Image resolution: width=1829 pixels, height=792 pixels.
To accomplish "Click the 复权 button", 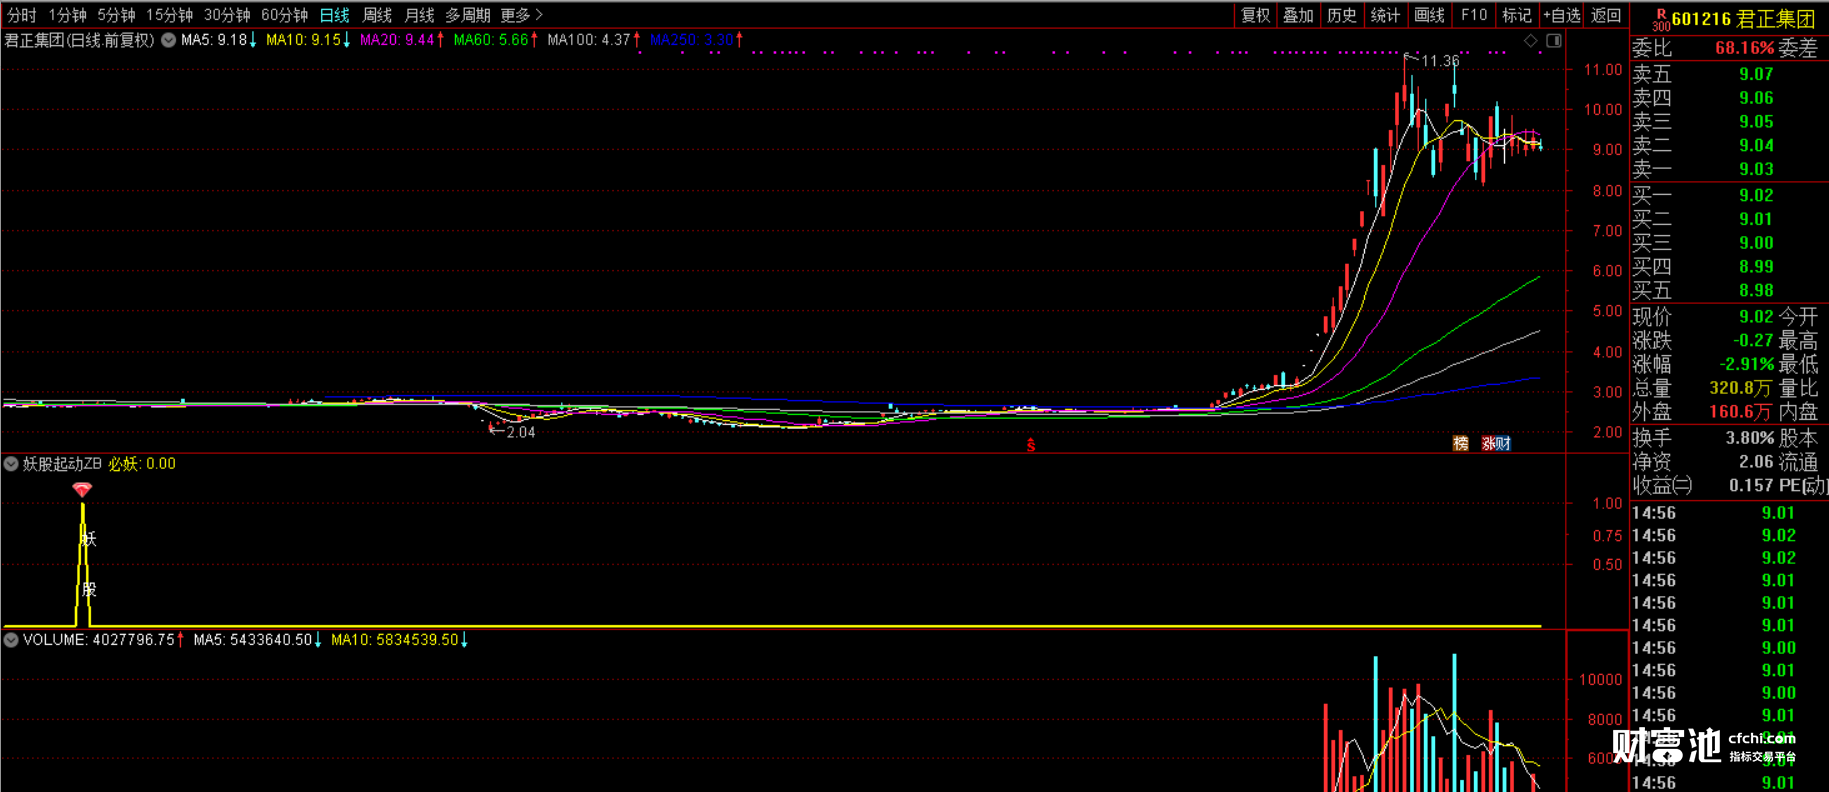I will tap(1255, 15).
